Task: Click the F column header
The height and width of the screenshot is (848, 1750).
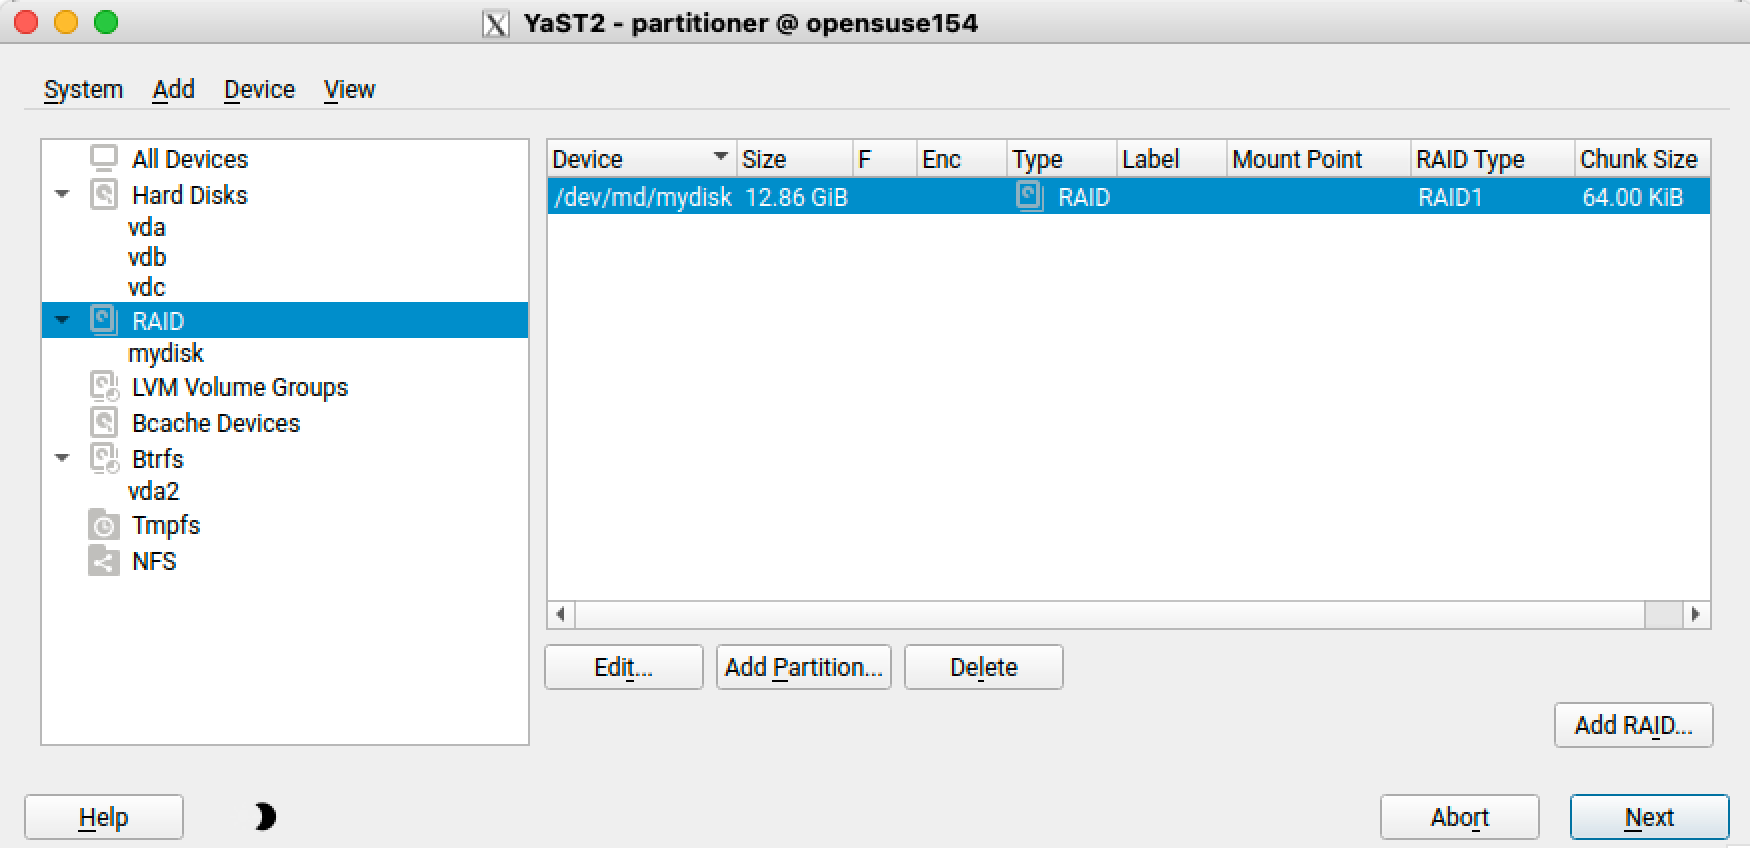Action: [885, 159]
